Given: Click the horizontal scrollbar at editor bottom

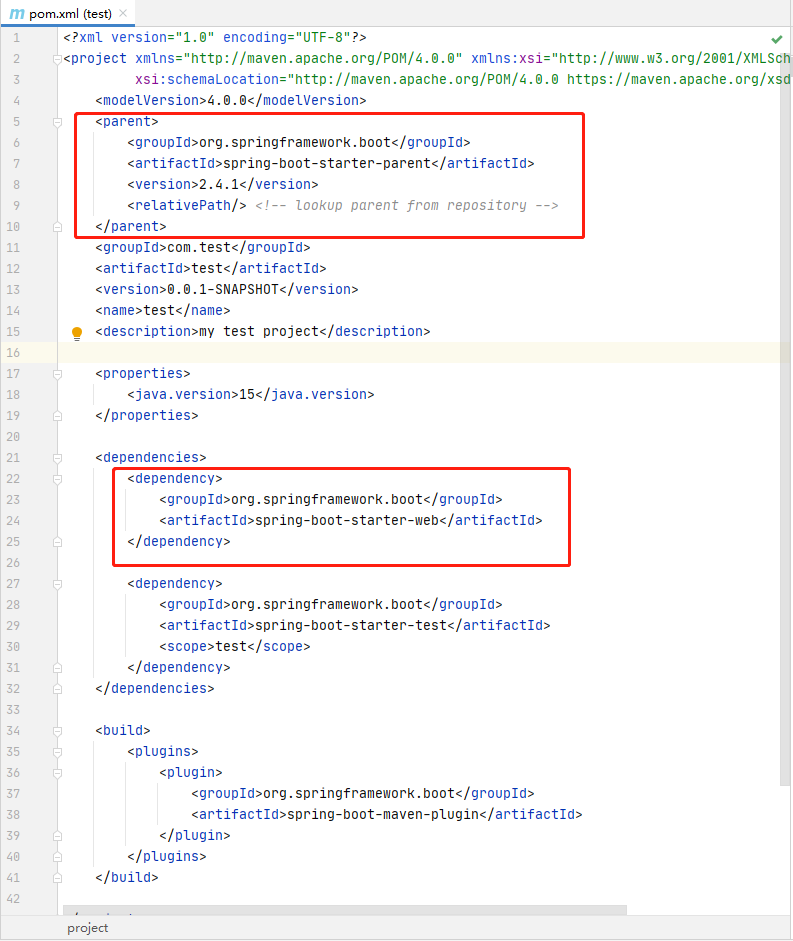Looking at the screenshot, I should pos(345,910).
